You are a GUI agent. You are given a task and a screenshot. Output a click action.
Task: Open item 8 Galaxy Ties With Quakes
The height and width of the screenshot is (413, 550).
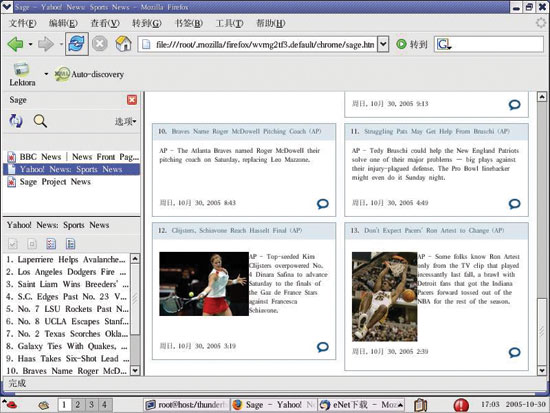point(67,346)
